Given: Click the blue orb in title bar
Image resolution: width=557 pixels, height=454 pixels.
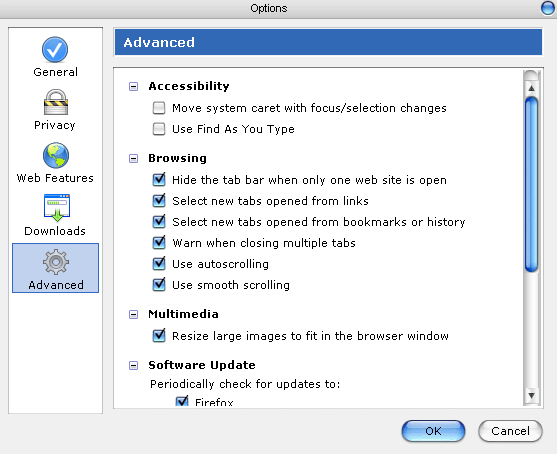Looking at the screenshot, I should (548, 8).
